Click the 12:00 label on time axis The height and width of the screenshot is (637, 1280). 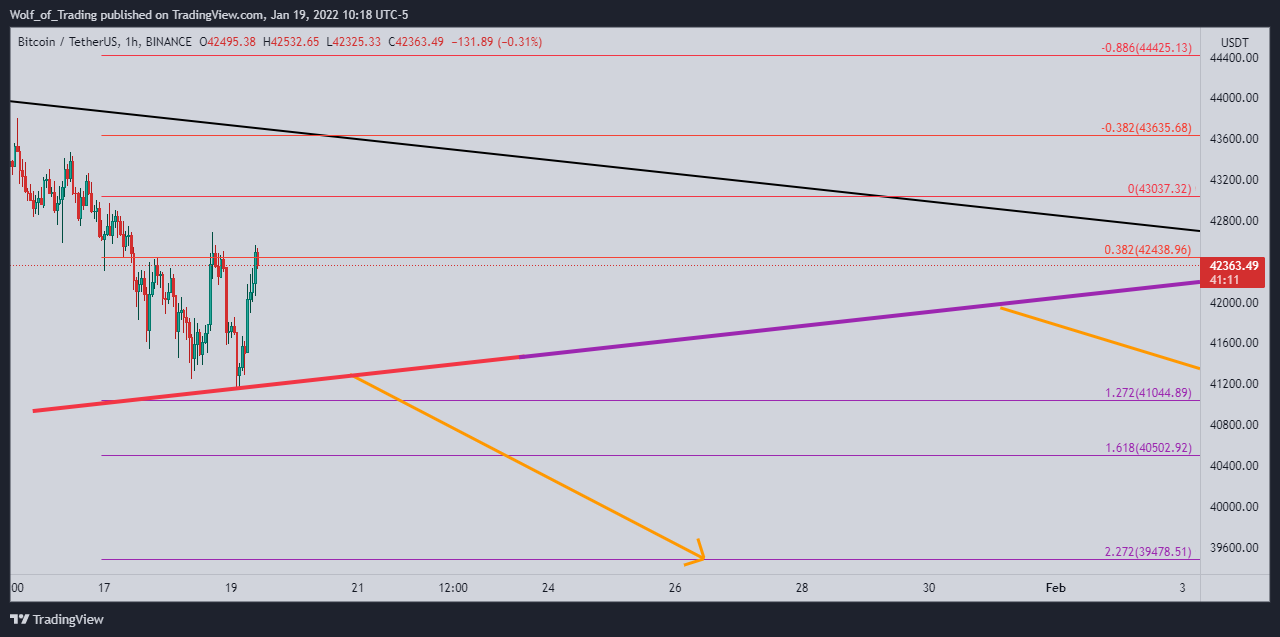[453, 588]
